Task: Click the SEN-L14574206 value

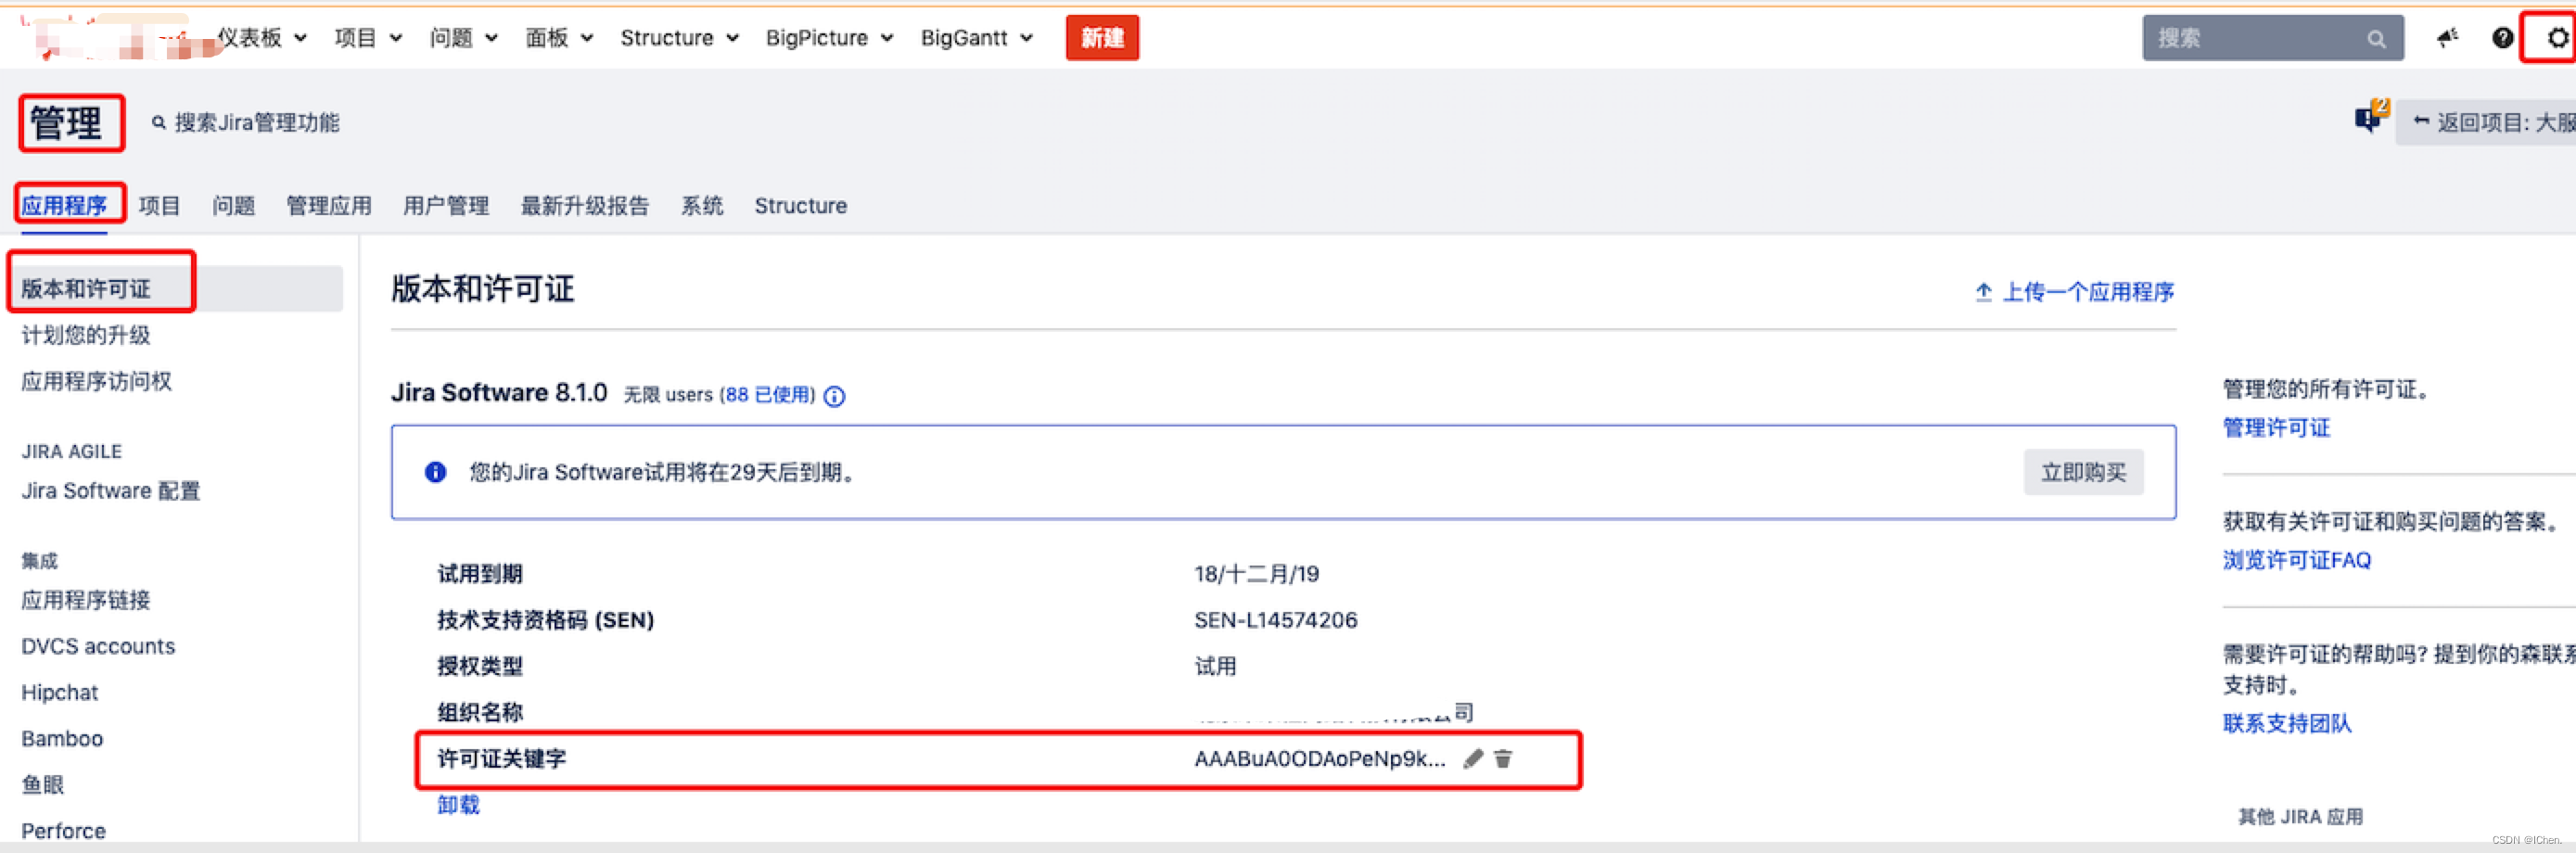Action: pos(1275,619)
